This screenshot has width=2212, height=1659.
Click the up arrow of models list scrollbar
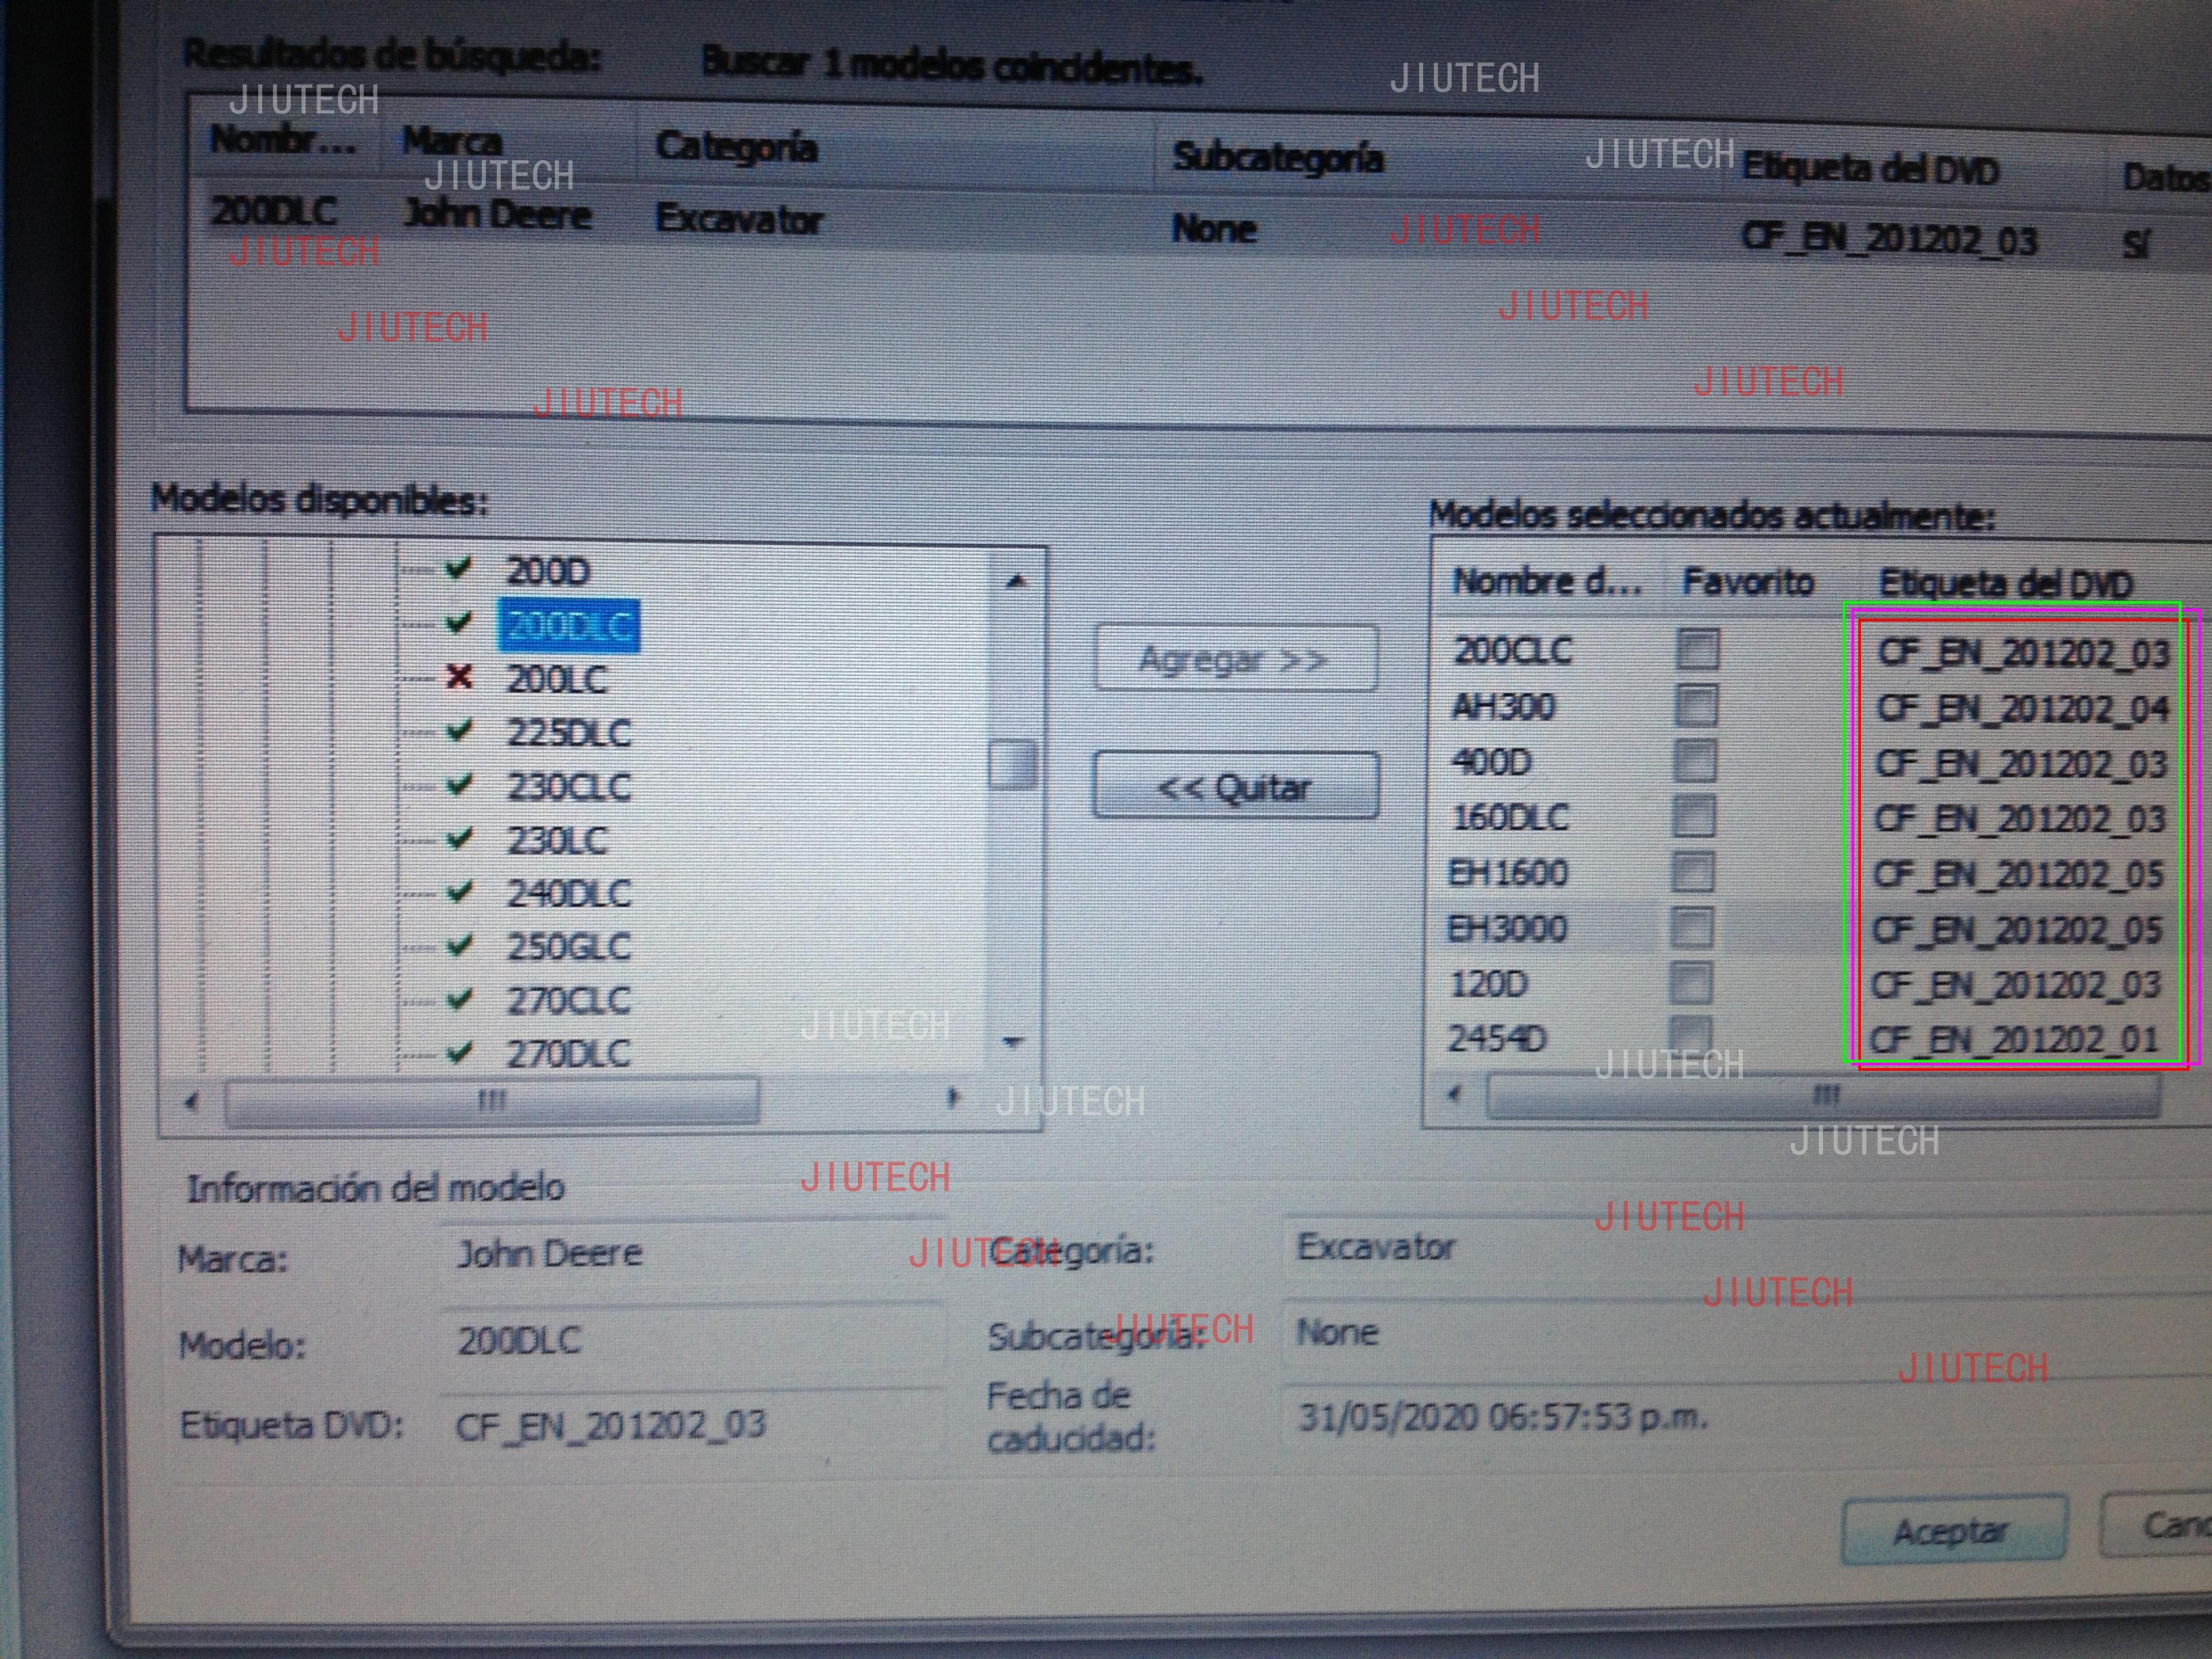1016,581
